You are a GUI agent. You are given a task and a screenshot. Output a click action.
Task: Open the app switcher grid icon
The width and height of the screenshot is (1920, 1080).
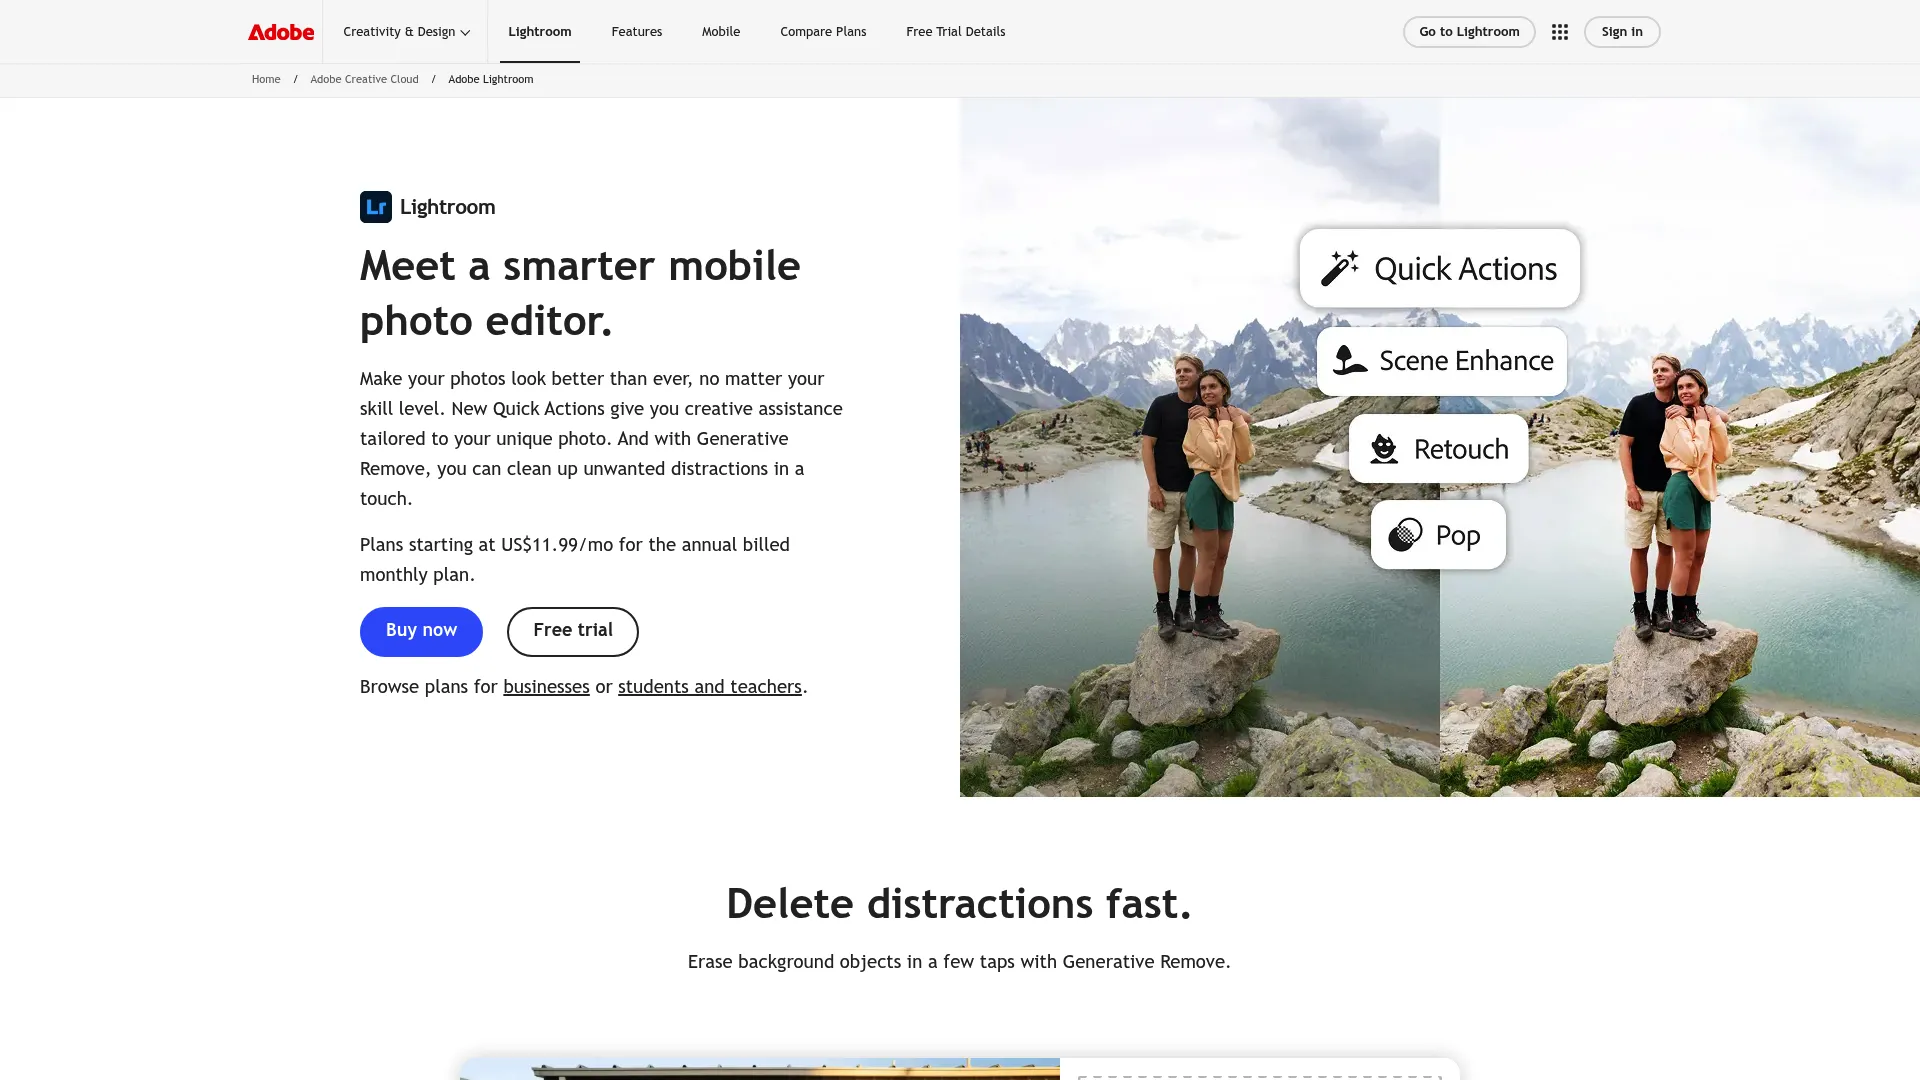coord(1559,32)
